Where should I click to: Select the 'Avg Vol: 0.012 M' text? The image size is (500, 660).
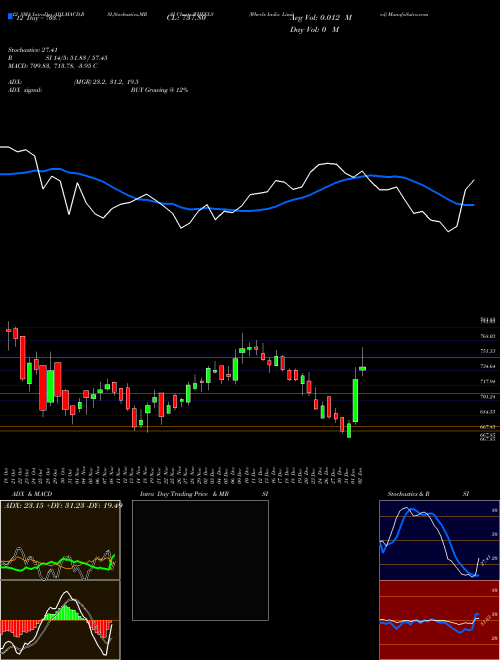[x=321, y=18]
